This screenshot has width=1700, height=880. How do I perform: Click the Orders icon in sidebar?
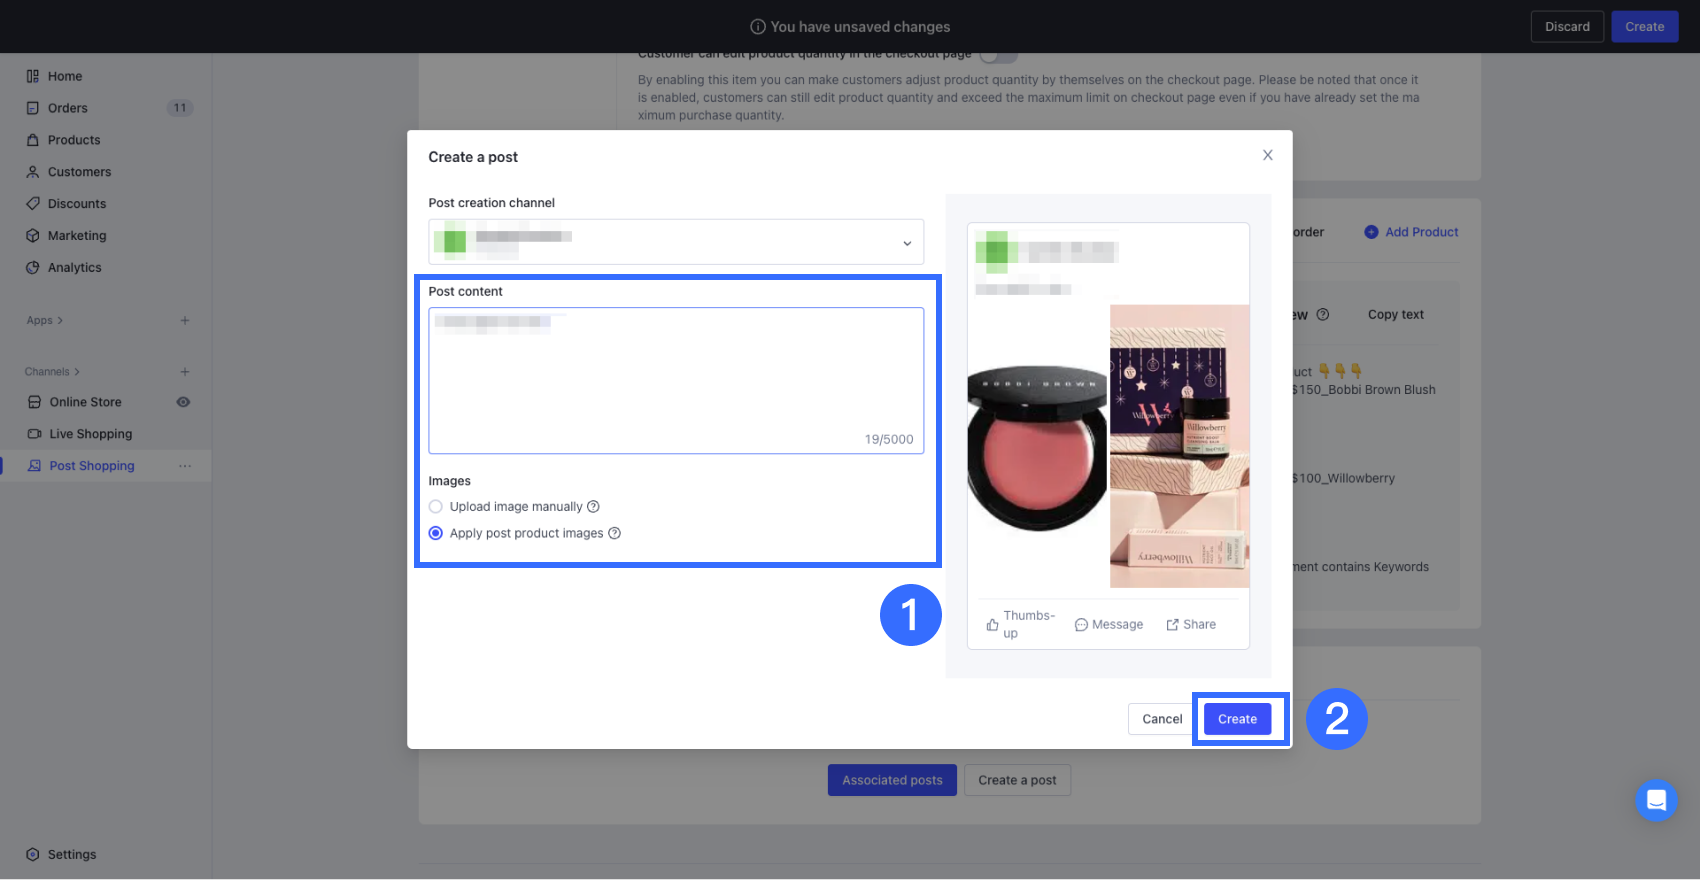pyautogui.click(x=33, y=108)
